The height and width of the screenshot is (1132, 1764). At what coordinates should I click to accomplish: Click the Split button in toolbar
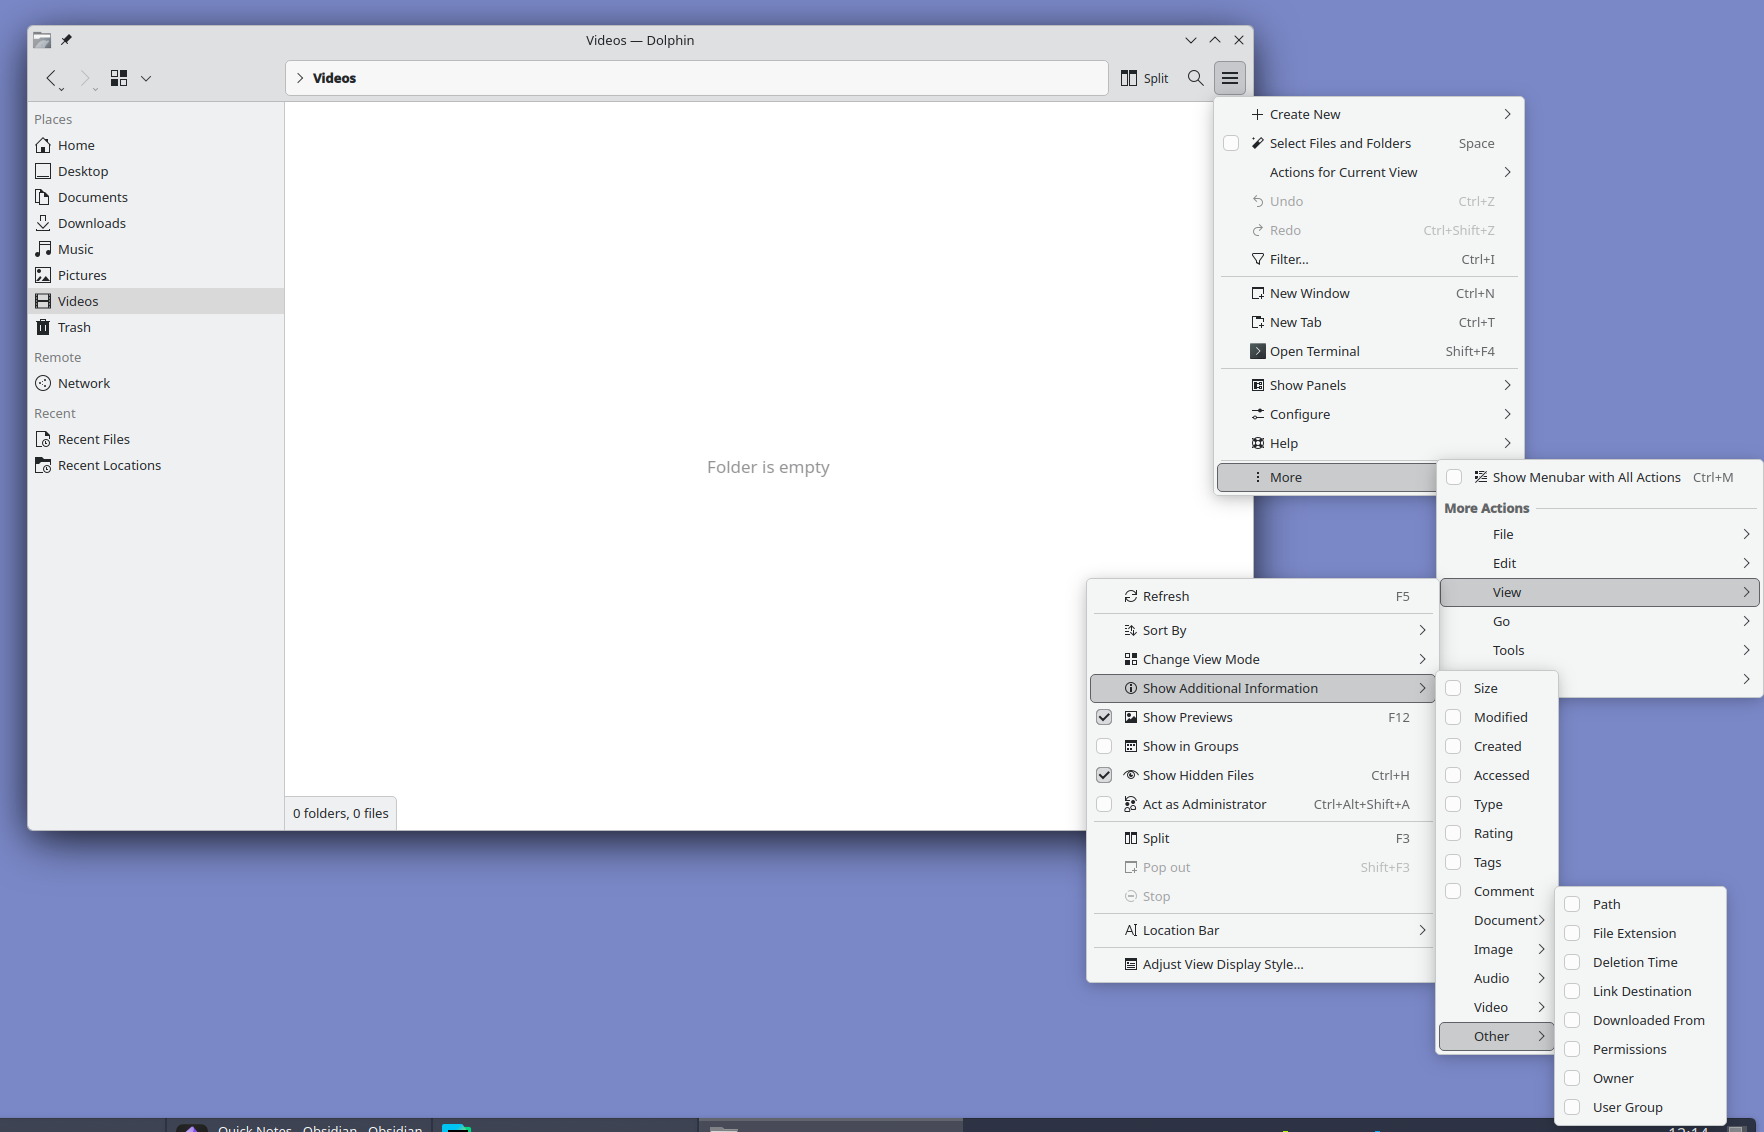1145,78
